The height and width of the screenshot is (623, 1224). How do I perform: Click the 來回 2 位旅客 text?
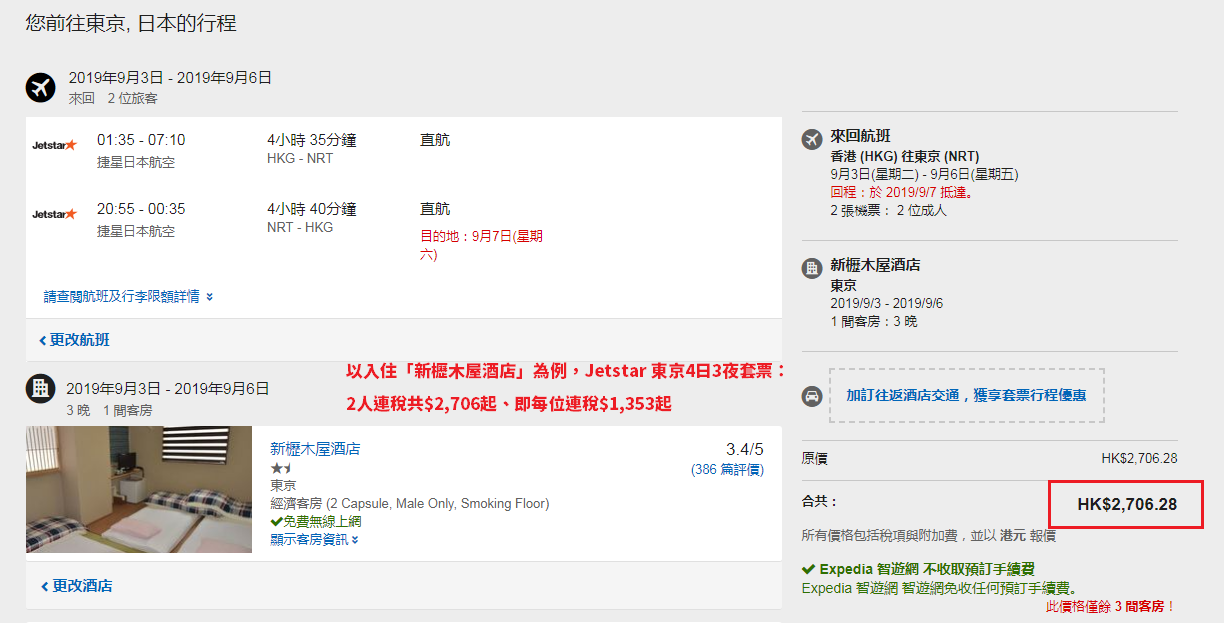point(113,99)
